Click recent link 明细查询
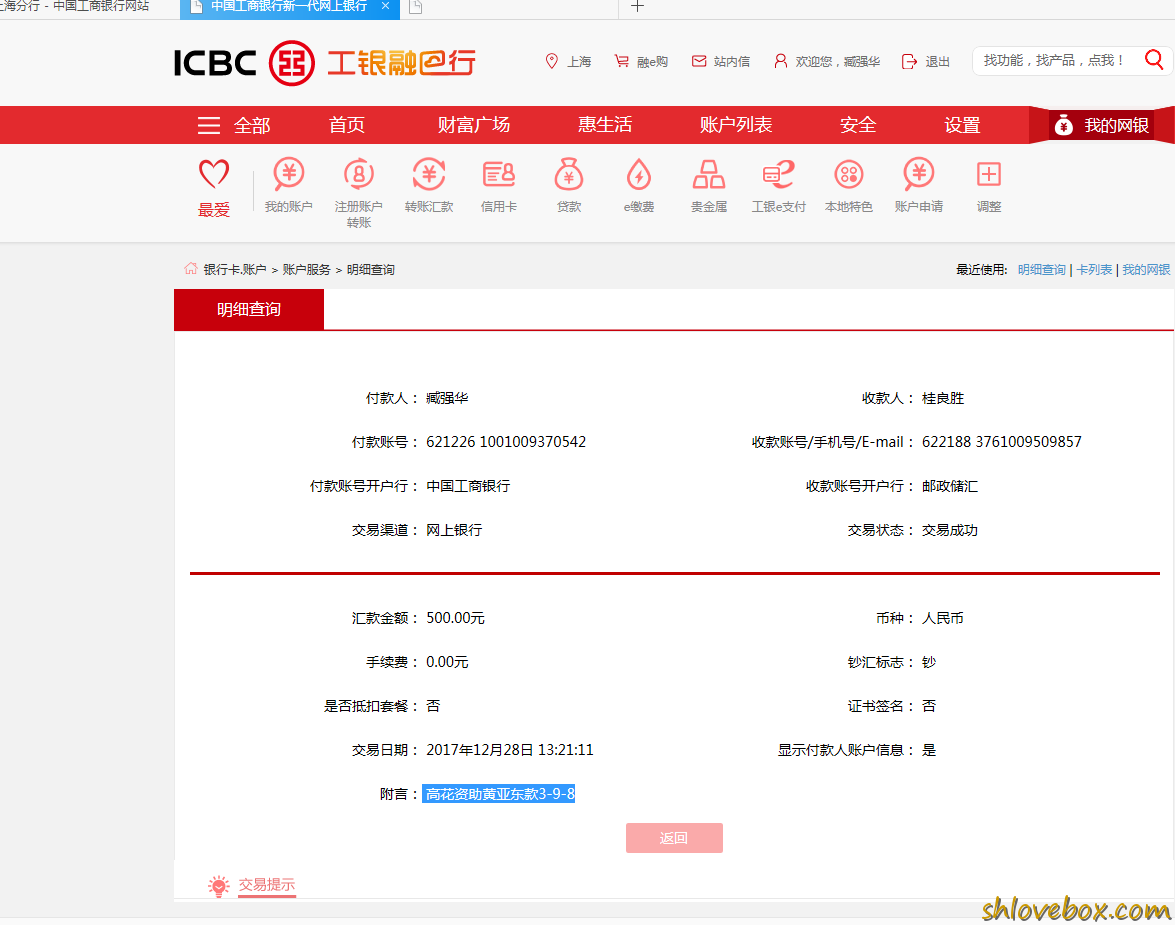 click(1041, 270)
